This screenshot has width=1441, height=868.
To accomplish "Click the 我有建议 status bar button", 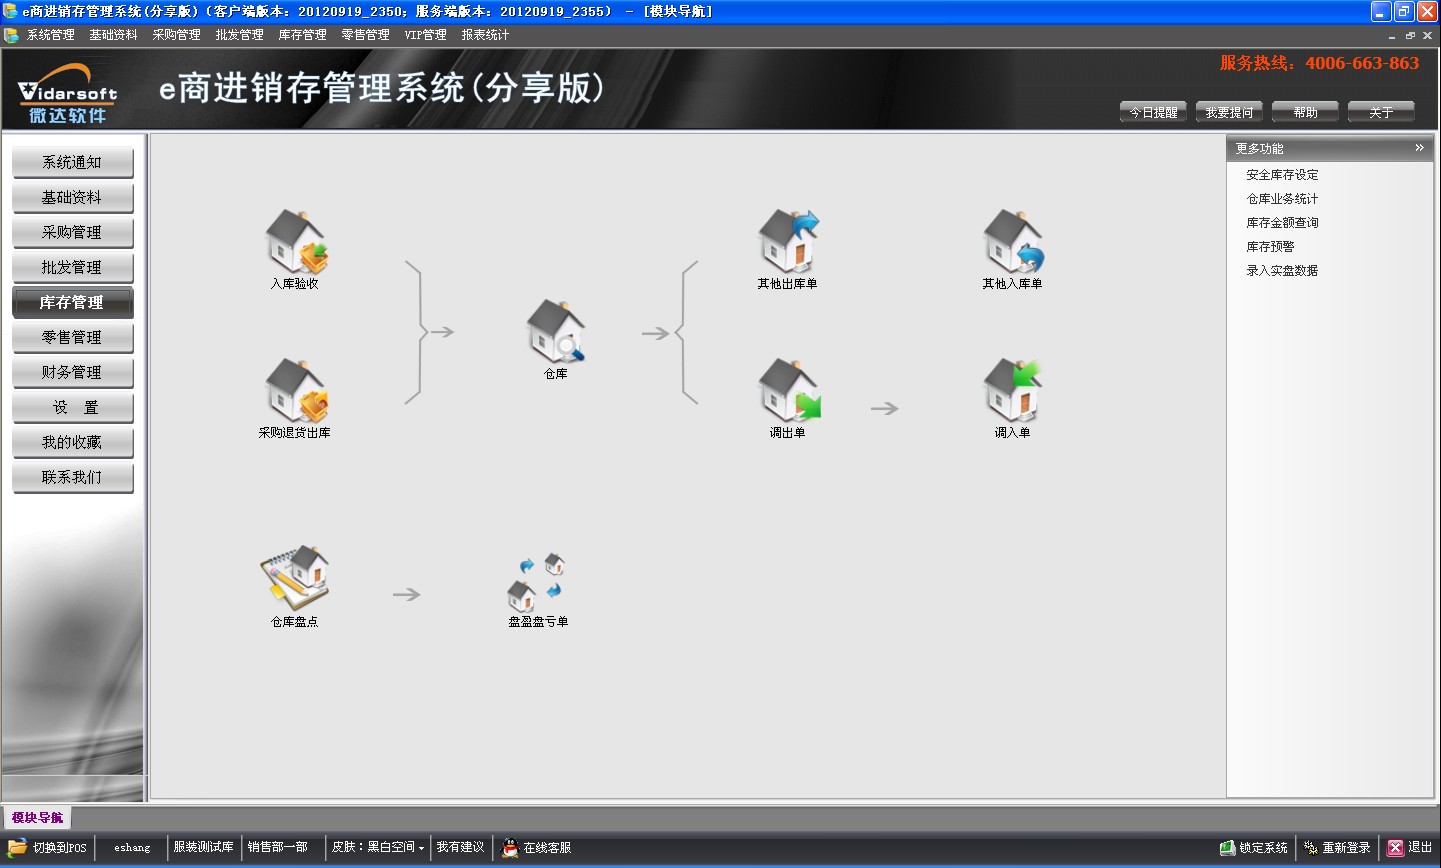I will pyautogui.click(x=460, y=847).
